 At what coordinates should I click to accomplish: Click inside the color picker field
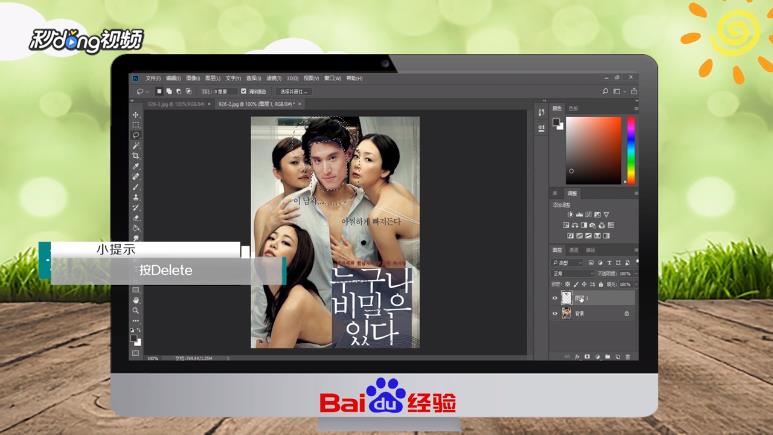[x=594, y=150]
